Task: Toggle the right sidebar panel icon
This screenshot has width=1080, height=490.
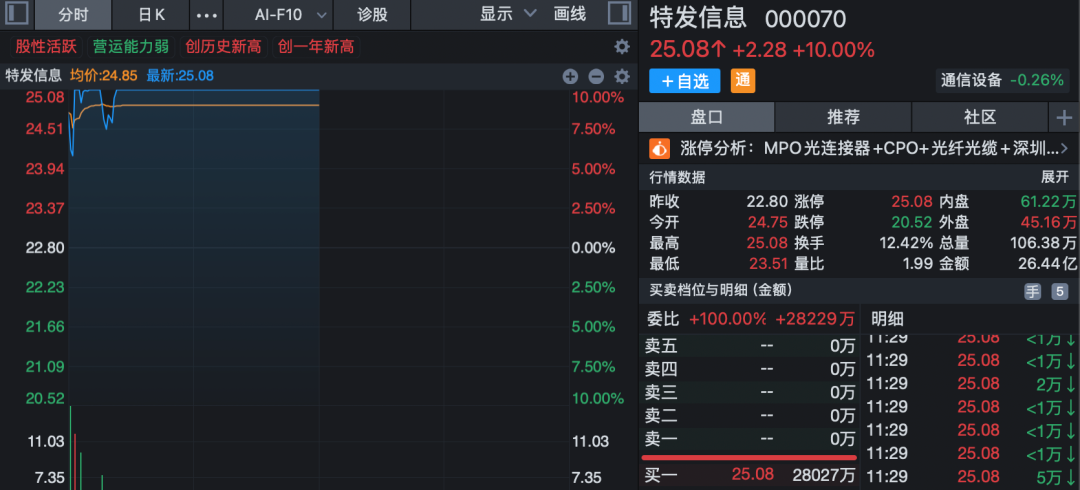Action: click(x=619, y=14)
